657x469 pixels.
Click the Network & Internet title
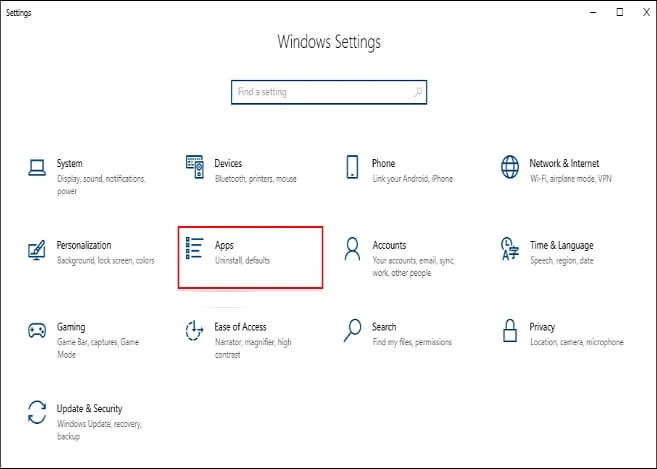click(x=564, y=163)
